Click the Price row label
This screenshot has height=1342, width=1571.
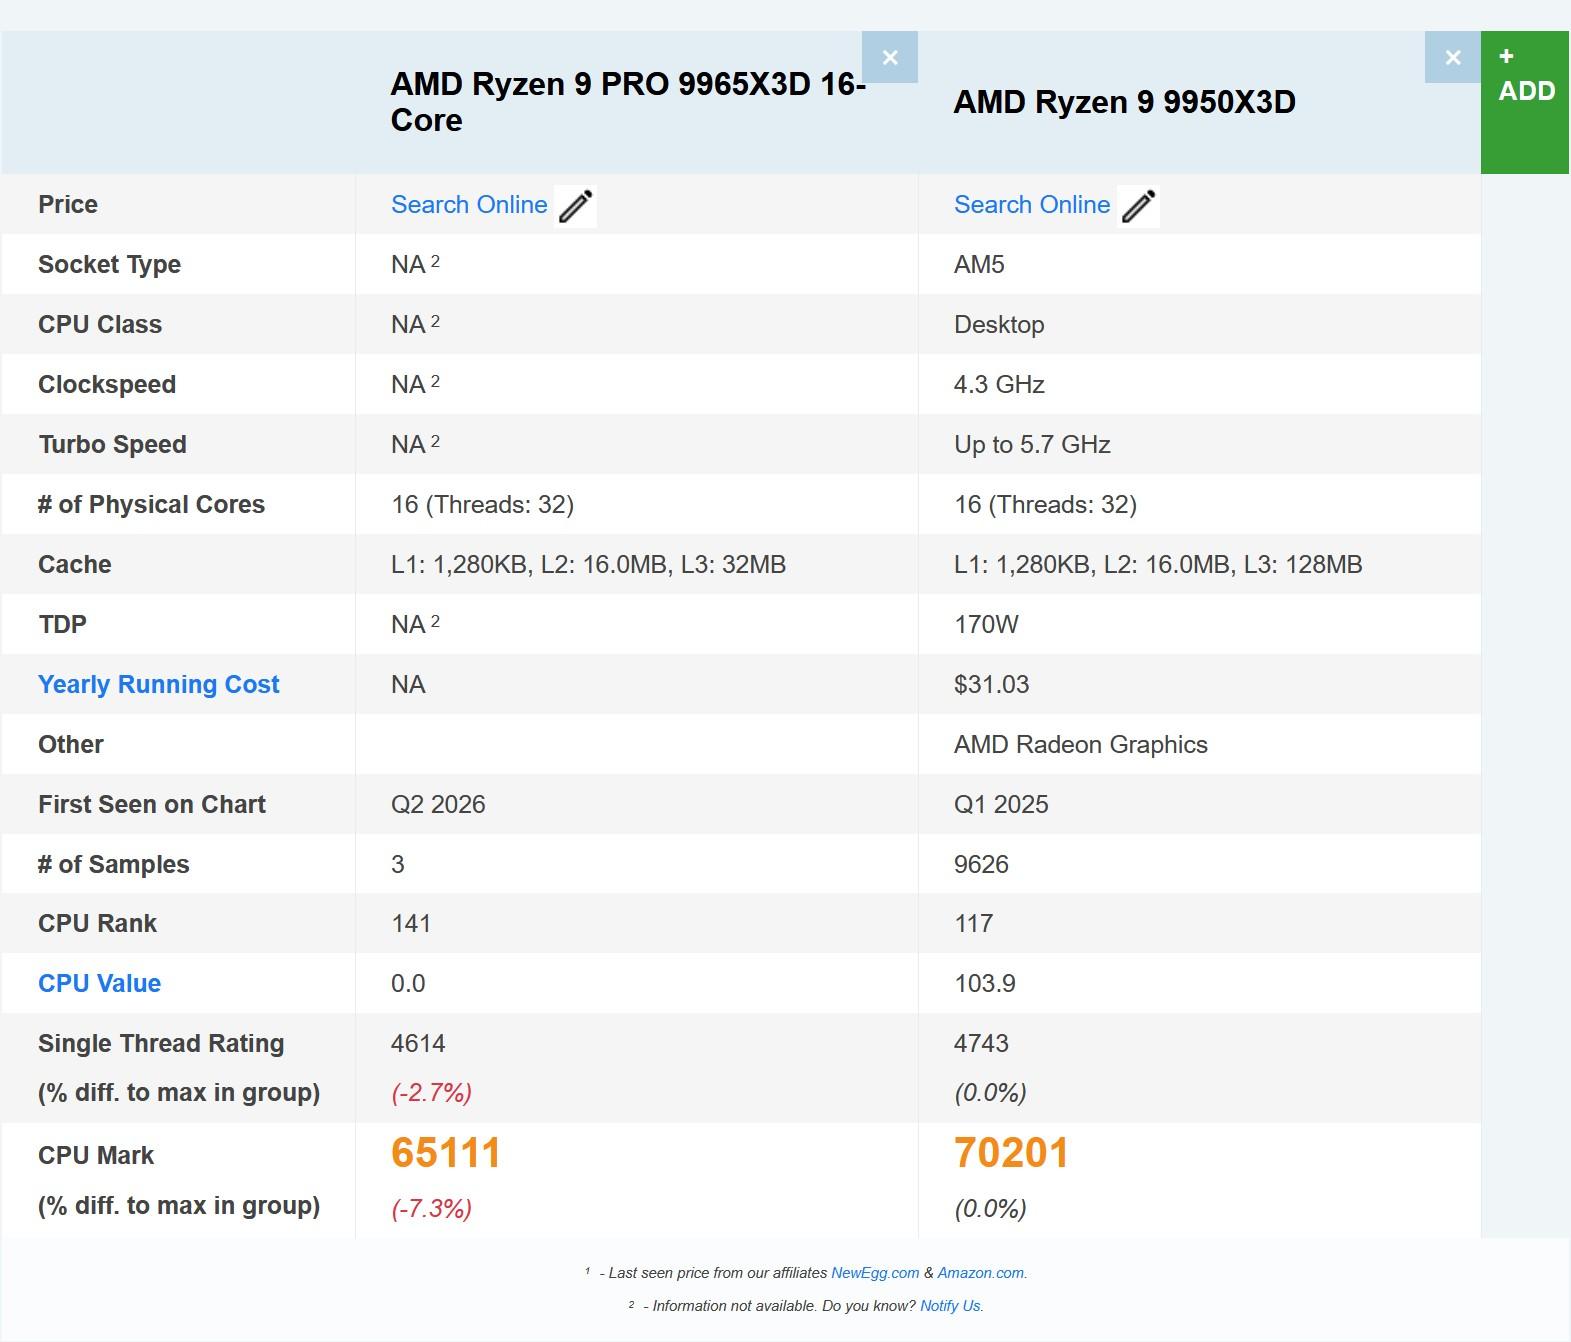[x=68, y=204]
